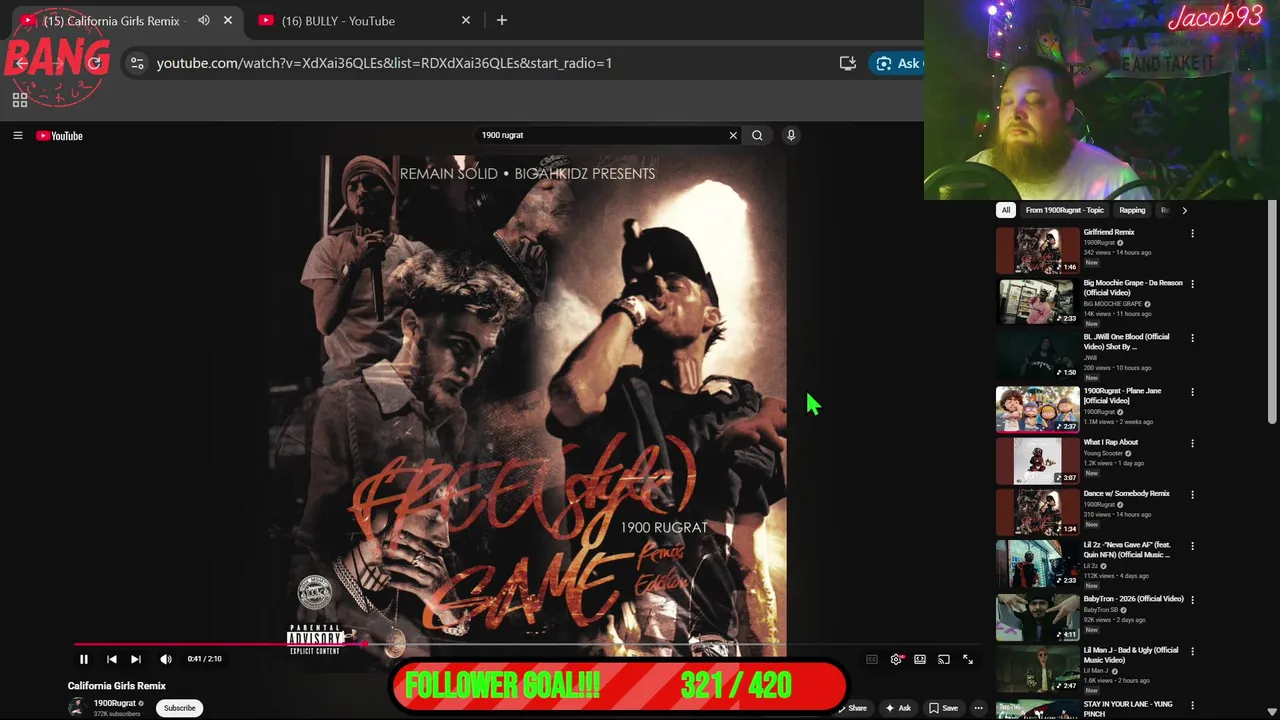Close the California Girls Remix tab
Viewport: 1280px width, 720px height.
pos(228,20)
